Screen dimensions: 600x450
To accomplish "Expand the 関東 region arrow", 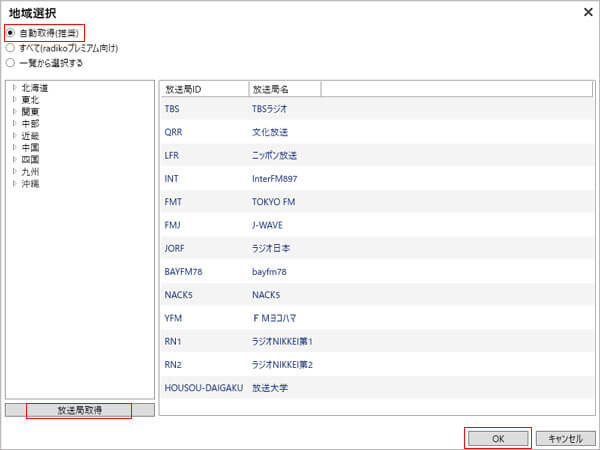I will (14, 112).
